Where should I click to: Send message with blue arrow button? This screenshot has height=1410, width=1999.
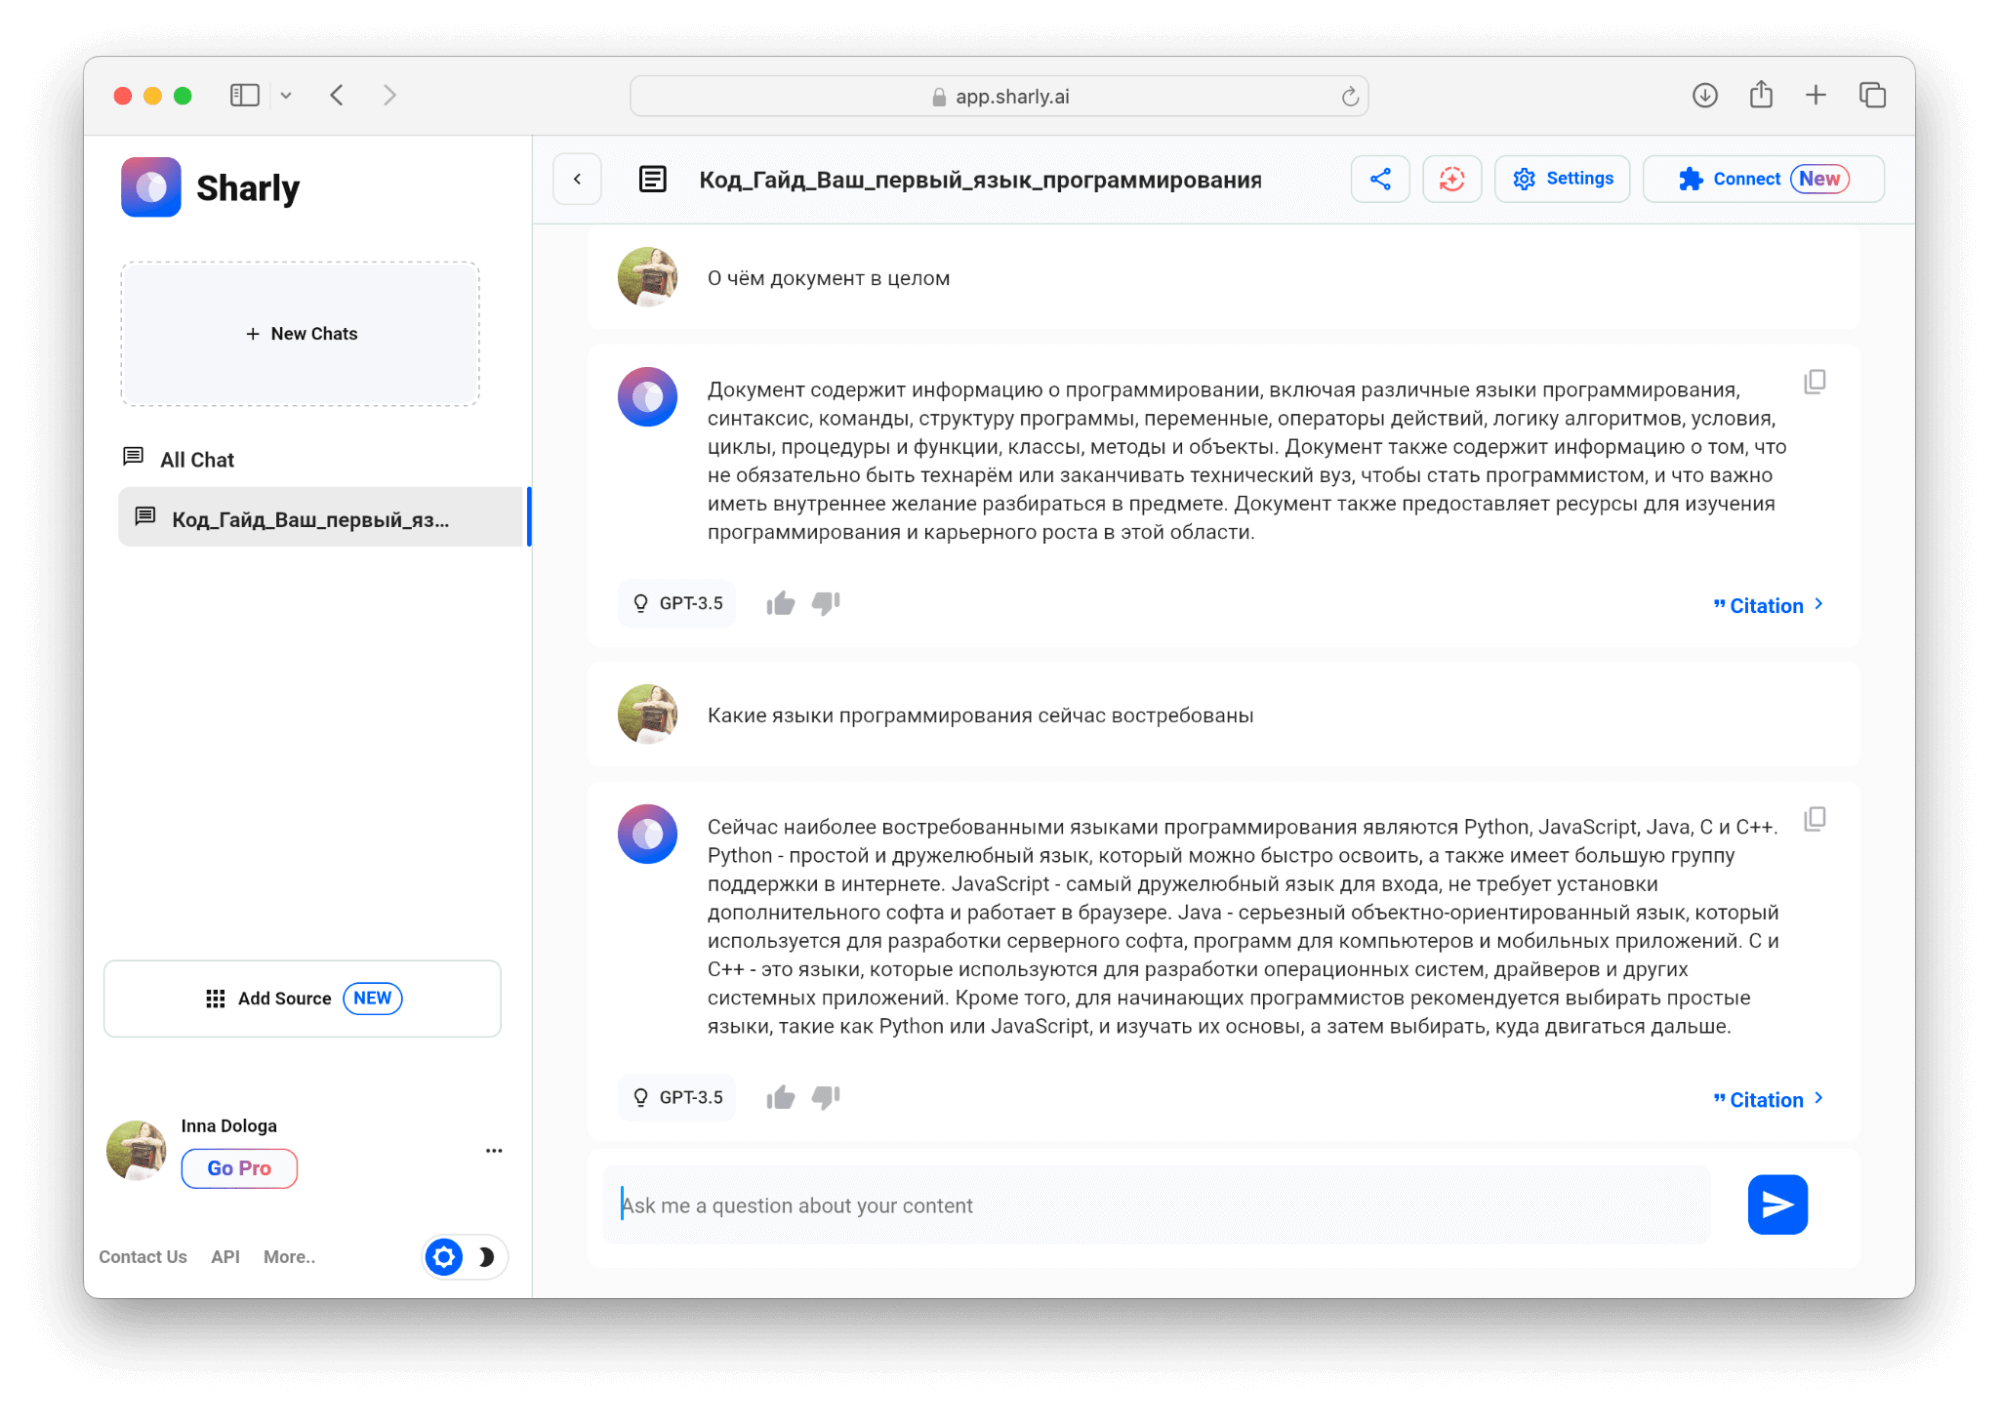[1776, 1204]
